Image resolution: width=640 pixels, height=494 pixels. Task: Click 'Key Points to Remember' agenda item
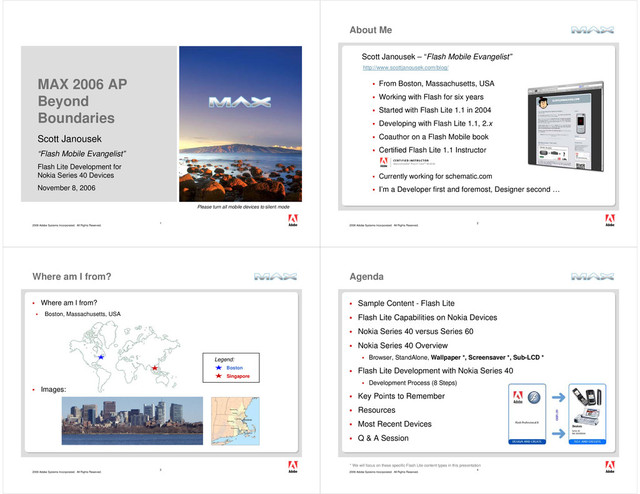point(401,396)
